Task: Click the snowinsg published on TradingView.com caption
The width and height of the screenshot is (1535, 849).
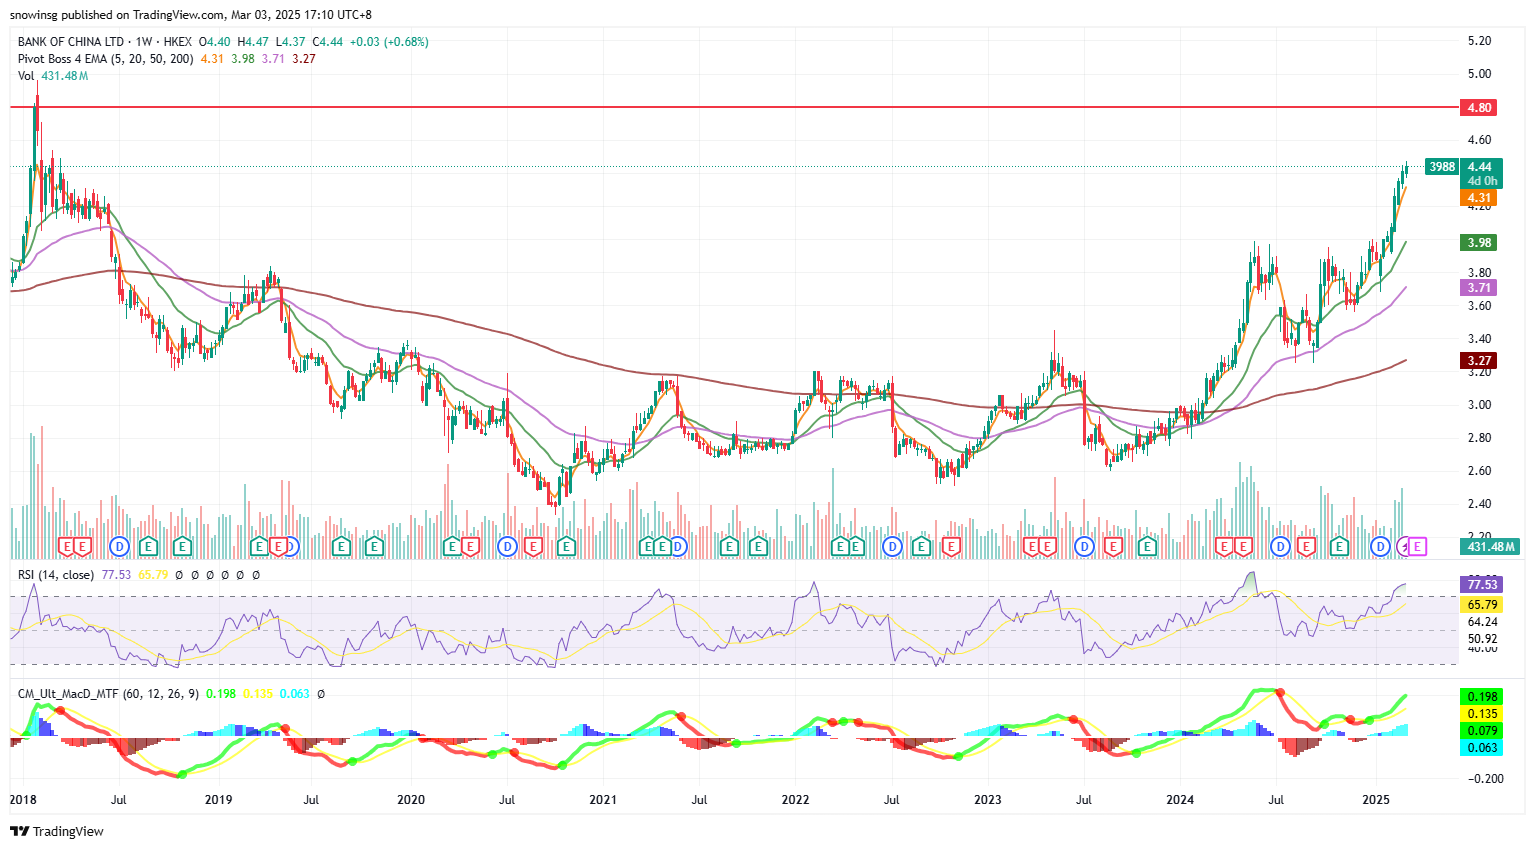Action: (191, 15)
